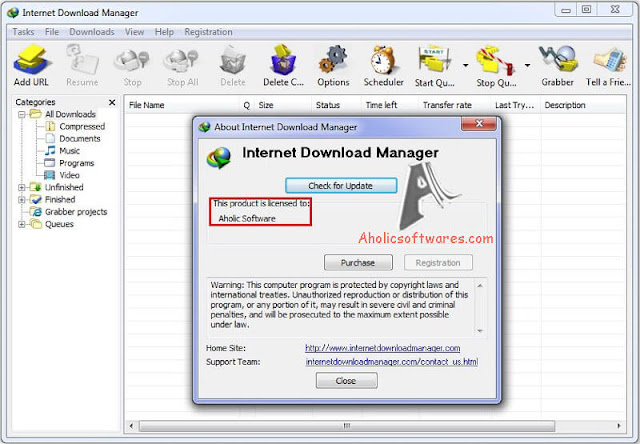Close the Categories panel with X

coord(112,102)
